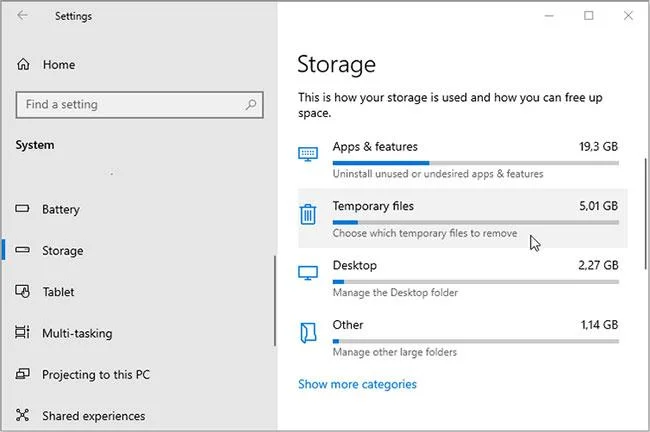Click 'Uninstall unused or undesired apps & features'
Image resolution: width=650 pixels, height=432 pixels.
click(438, 174)
